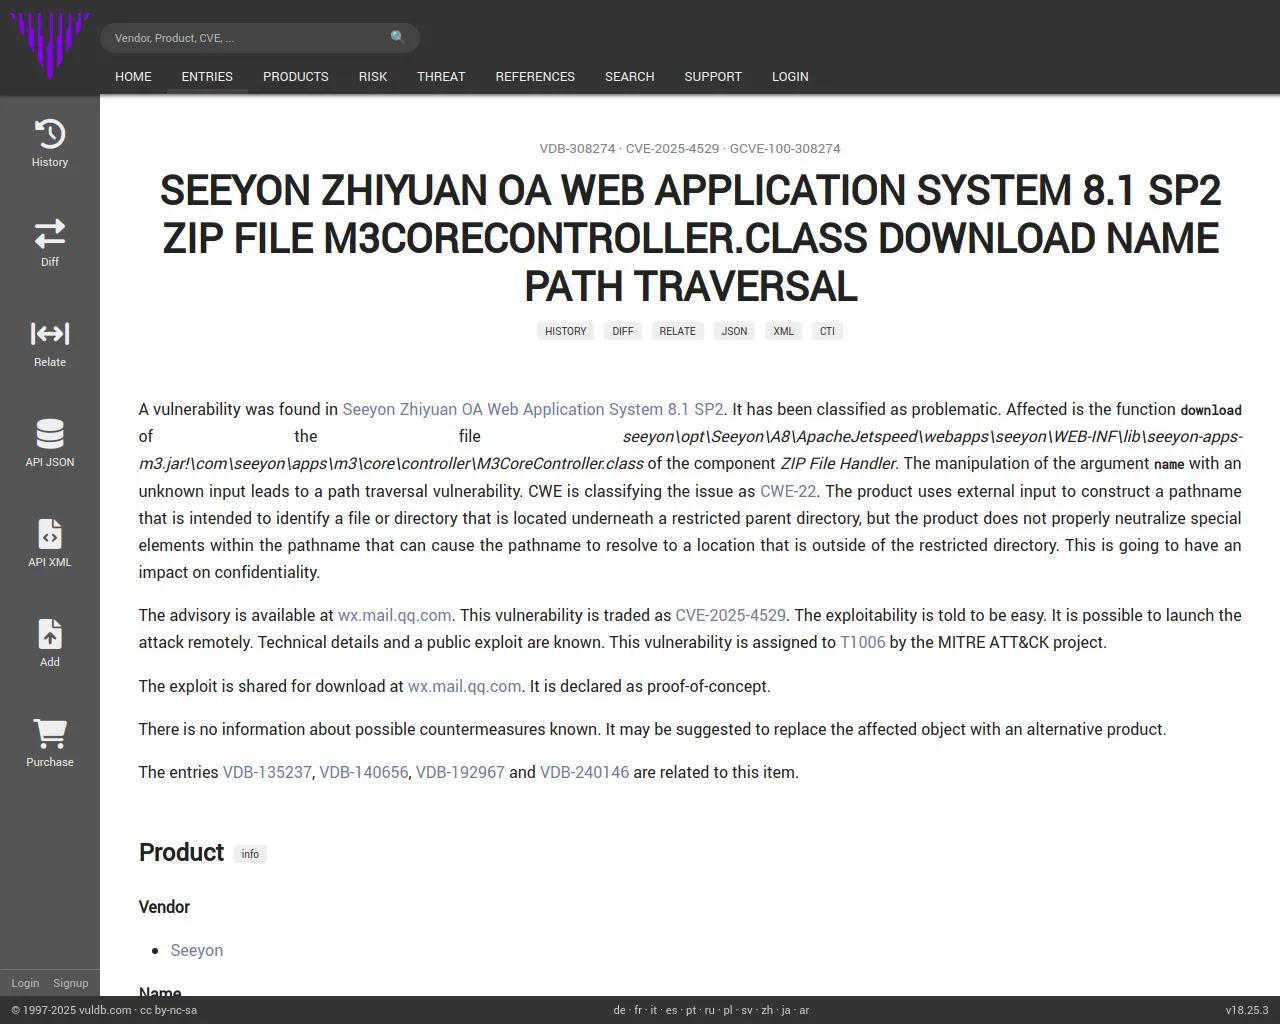Screen dimensions: 1280x1024
Task: Open the exploit download wx.mail.qq.com link
Action: 465,686
